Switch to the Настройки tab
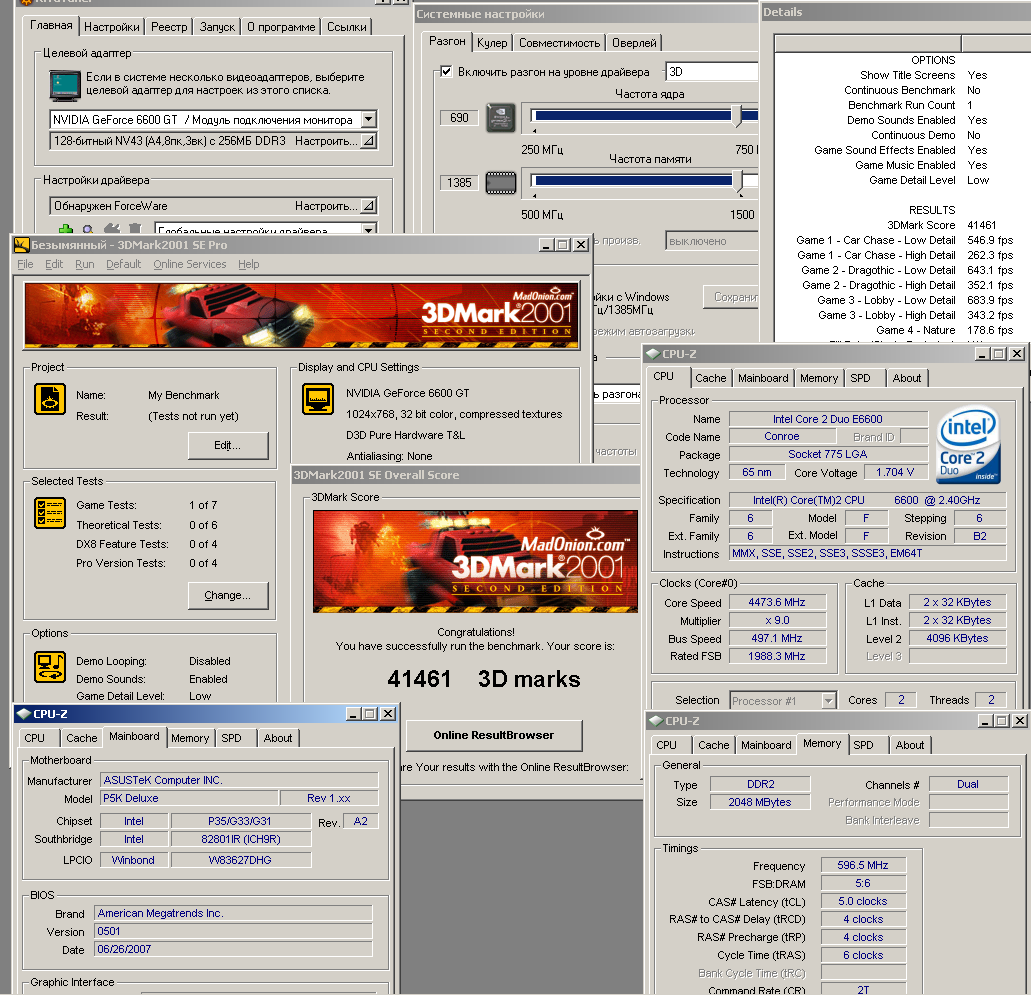1031x995 pixels. click(x=112, y=27)
